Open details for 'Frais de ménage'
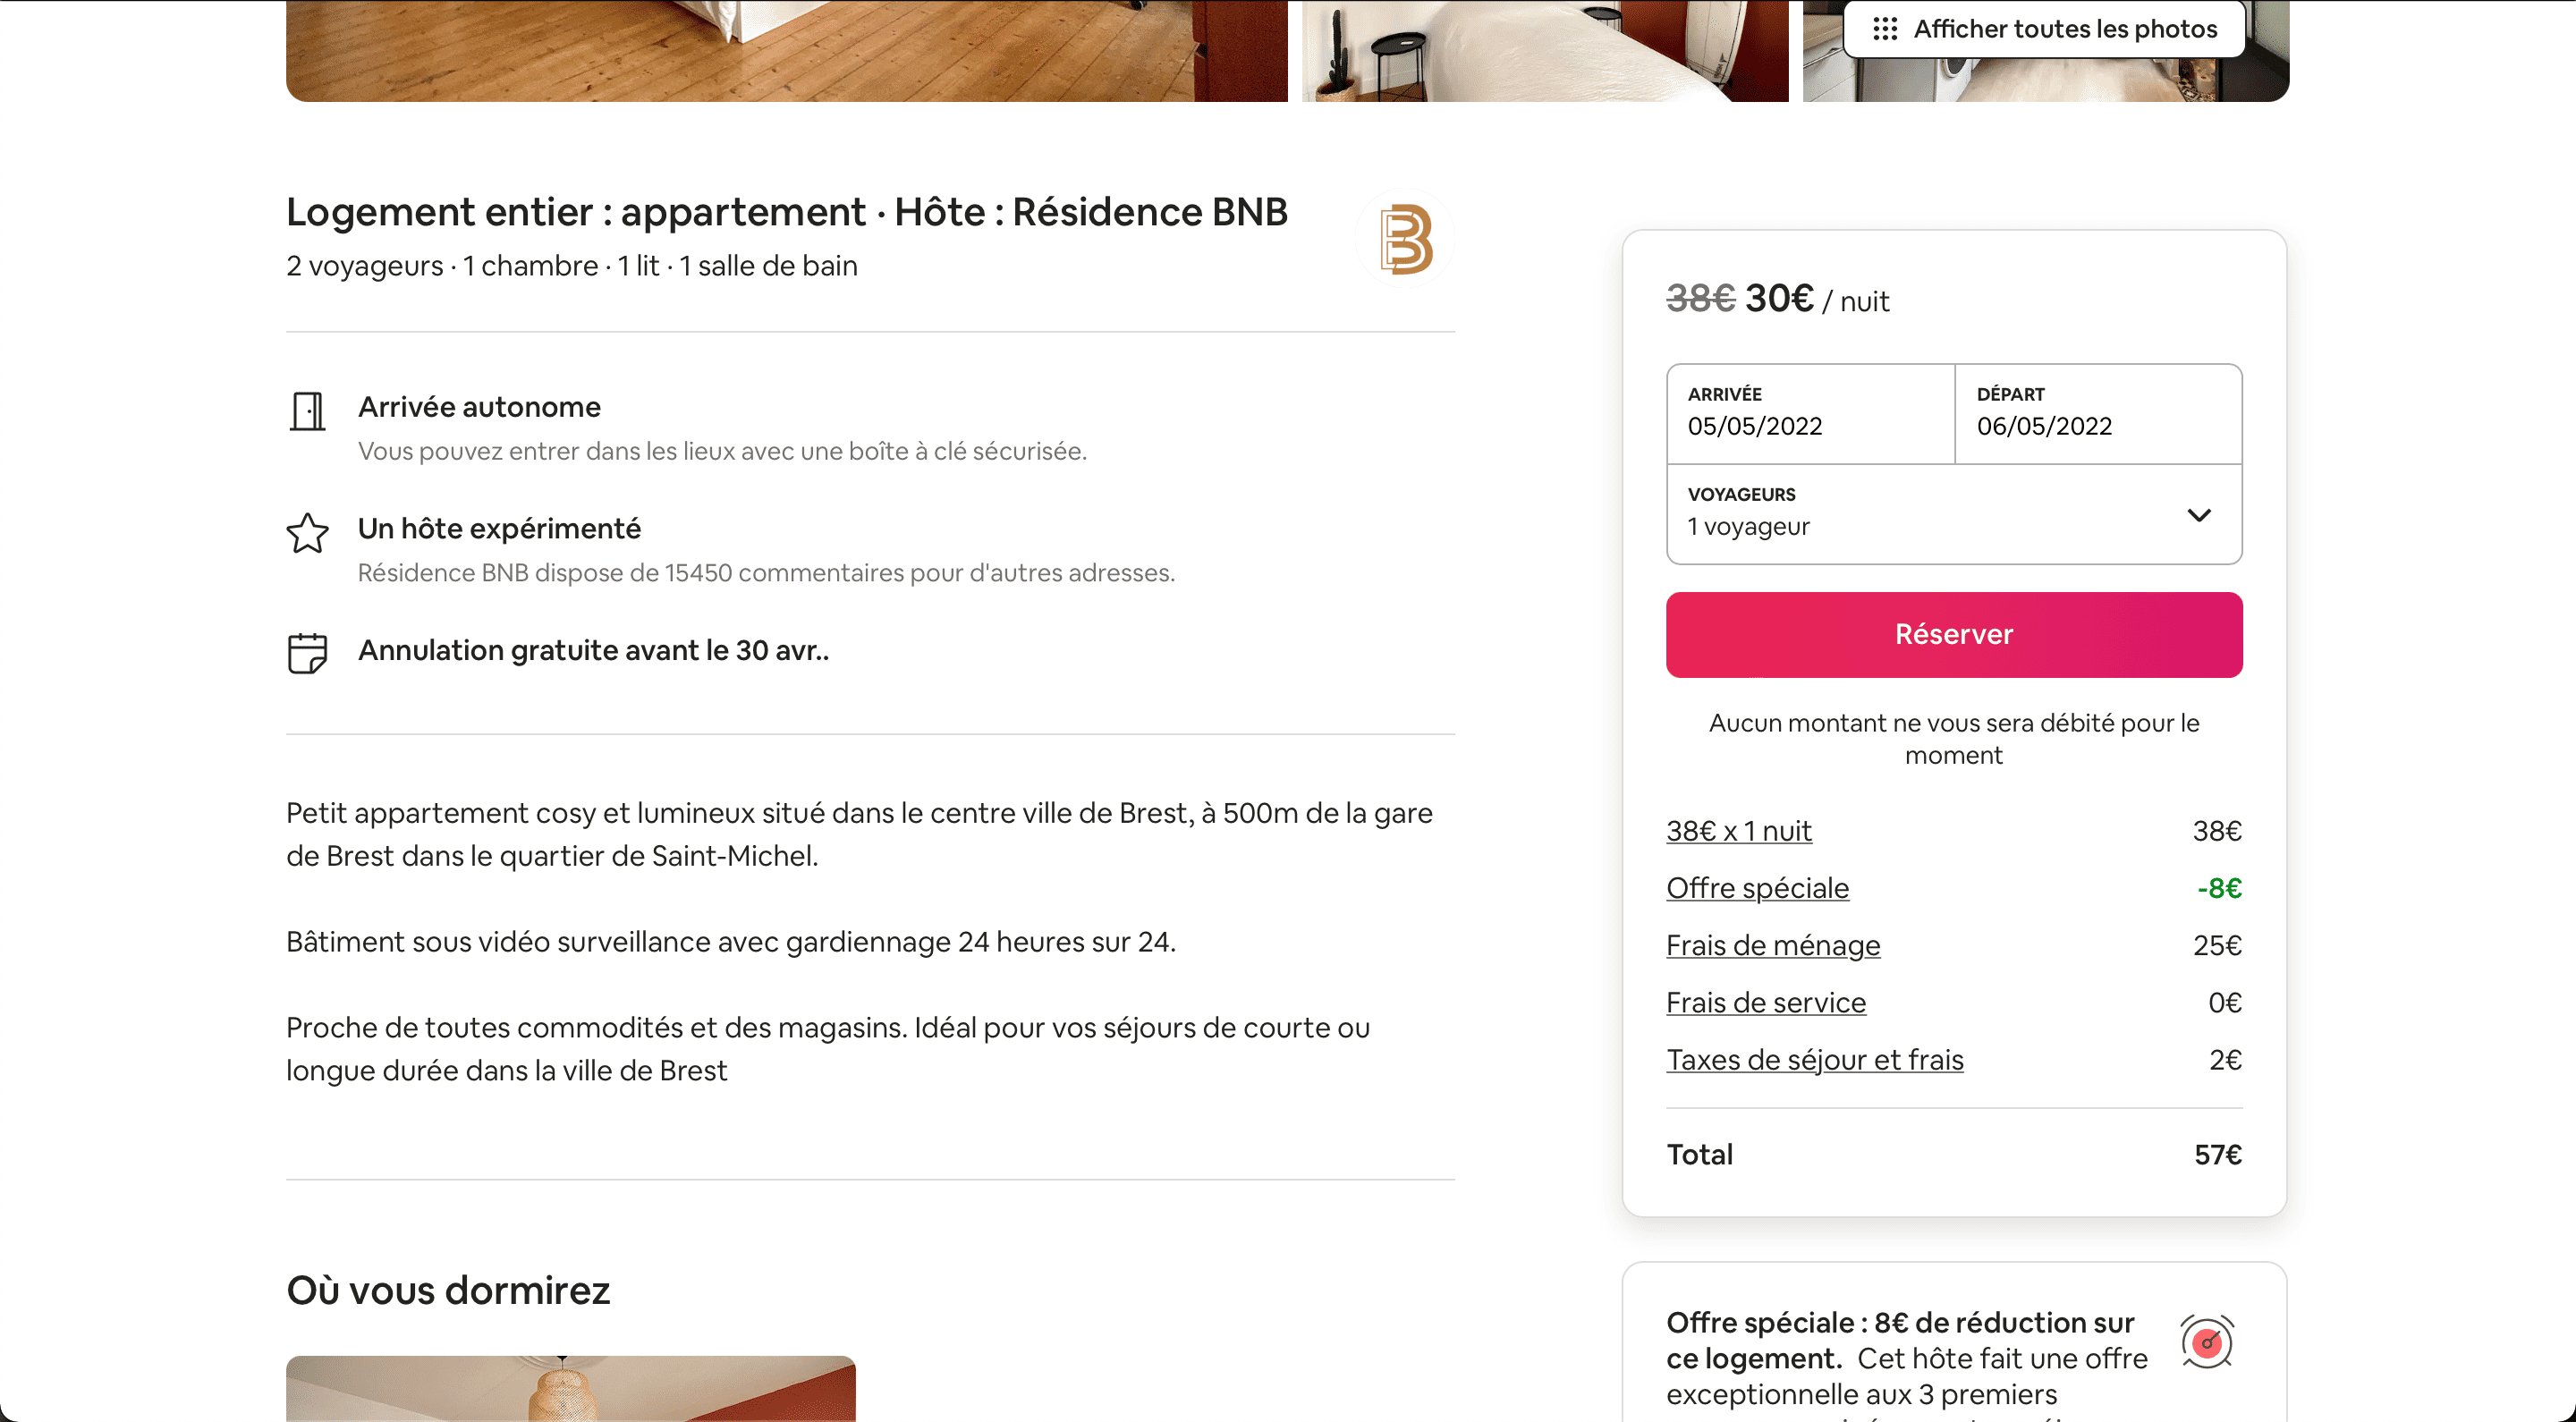The width and height of the screenshot is (2576, 1422). (1772, 946)
